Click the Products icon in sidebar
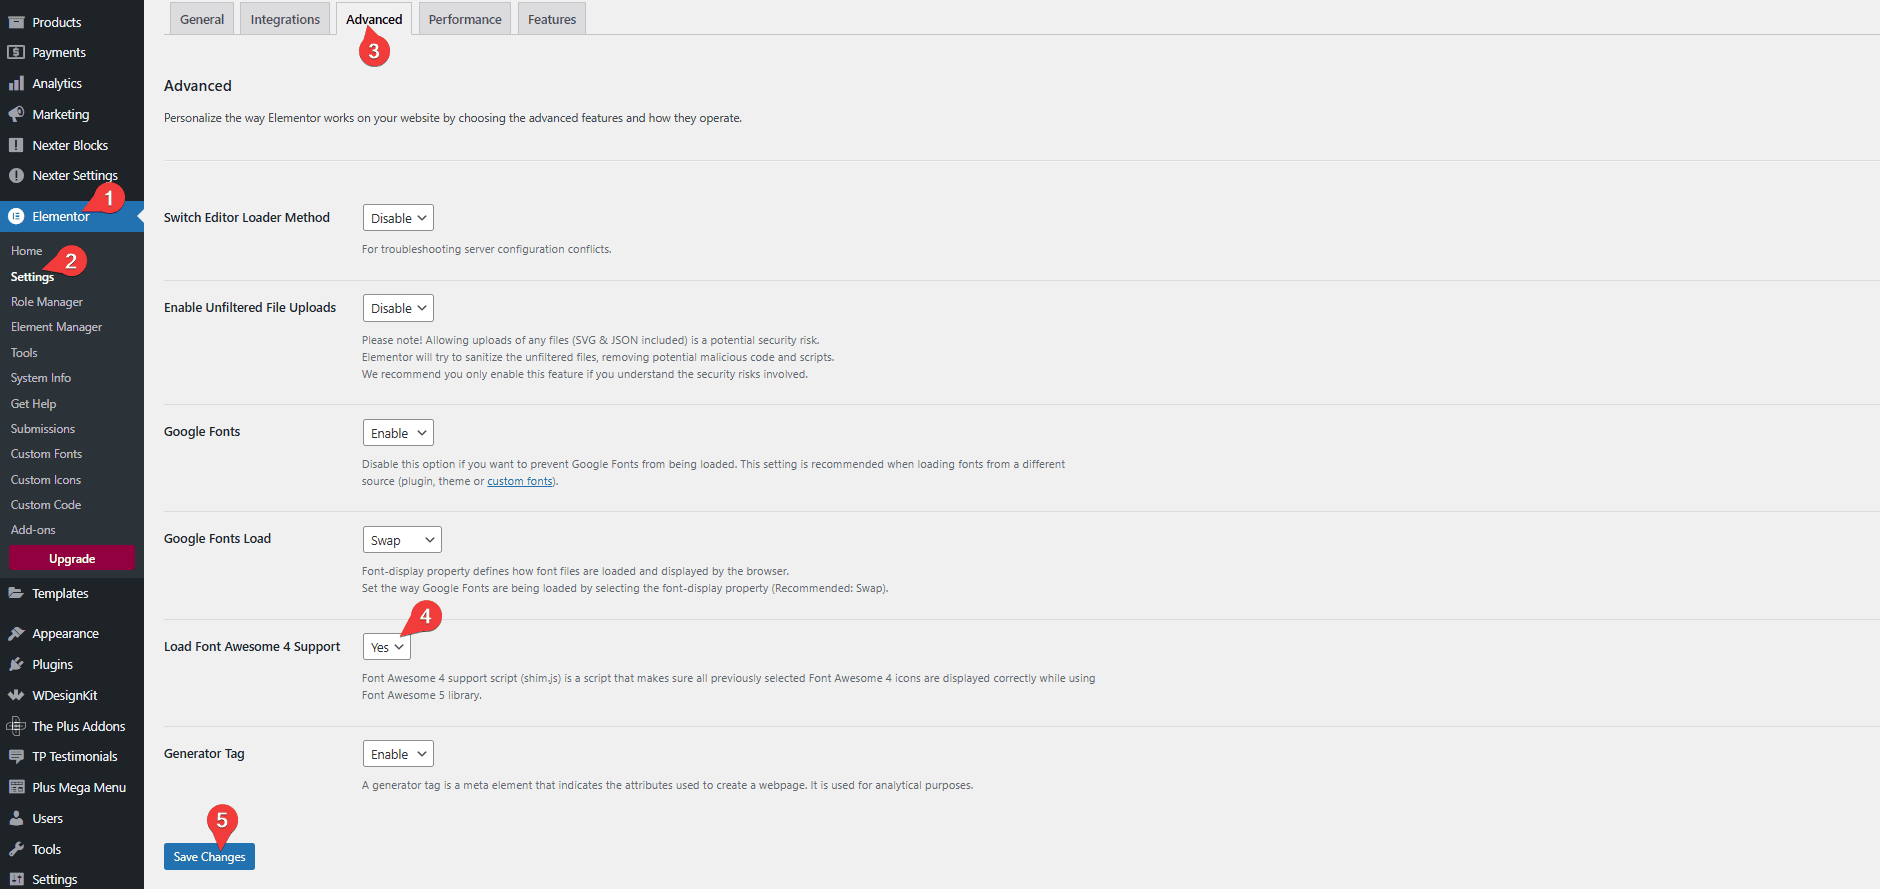1880x889 pixels. [x=16, y=22]
